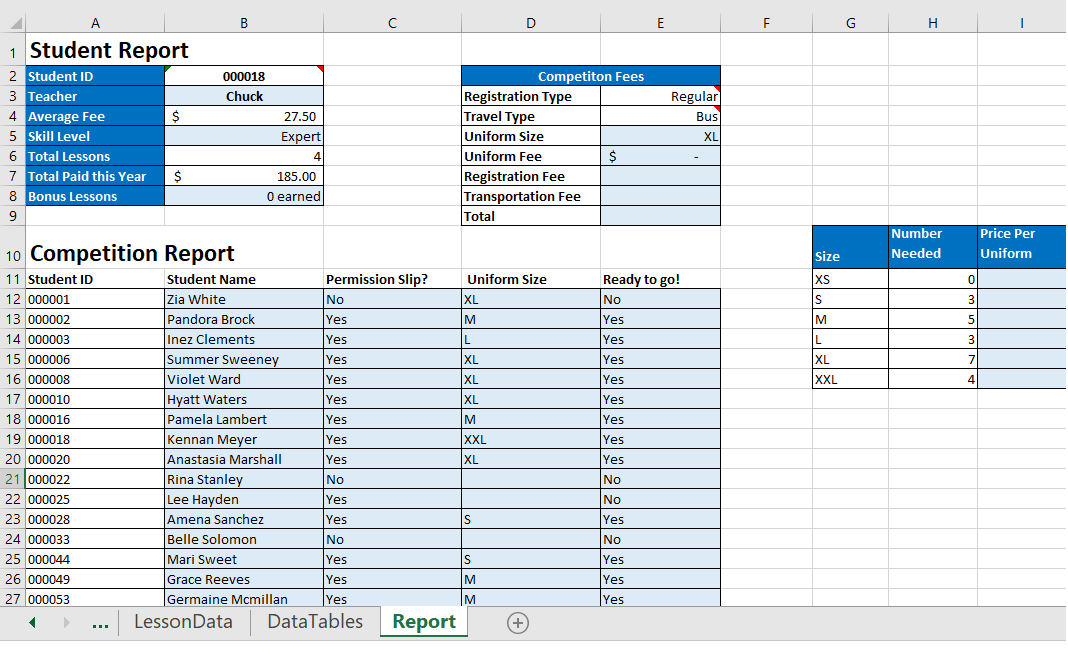Switch to the DataTables tab
The width and height of the screenshot is (1068, 654).
point(312,622)
